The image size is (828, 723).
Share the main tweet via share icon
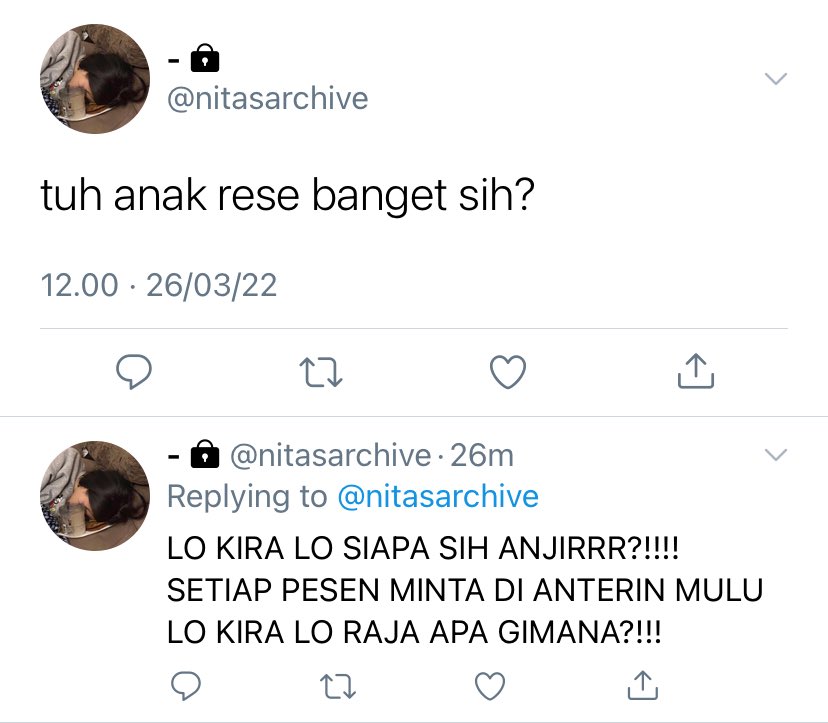696,371
